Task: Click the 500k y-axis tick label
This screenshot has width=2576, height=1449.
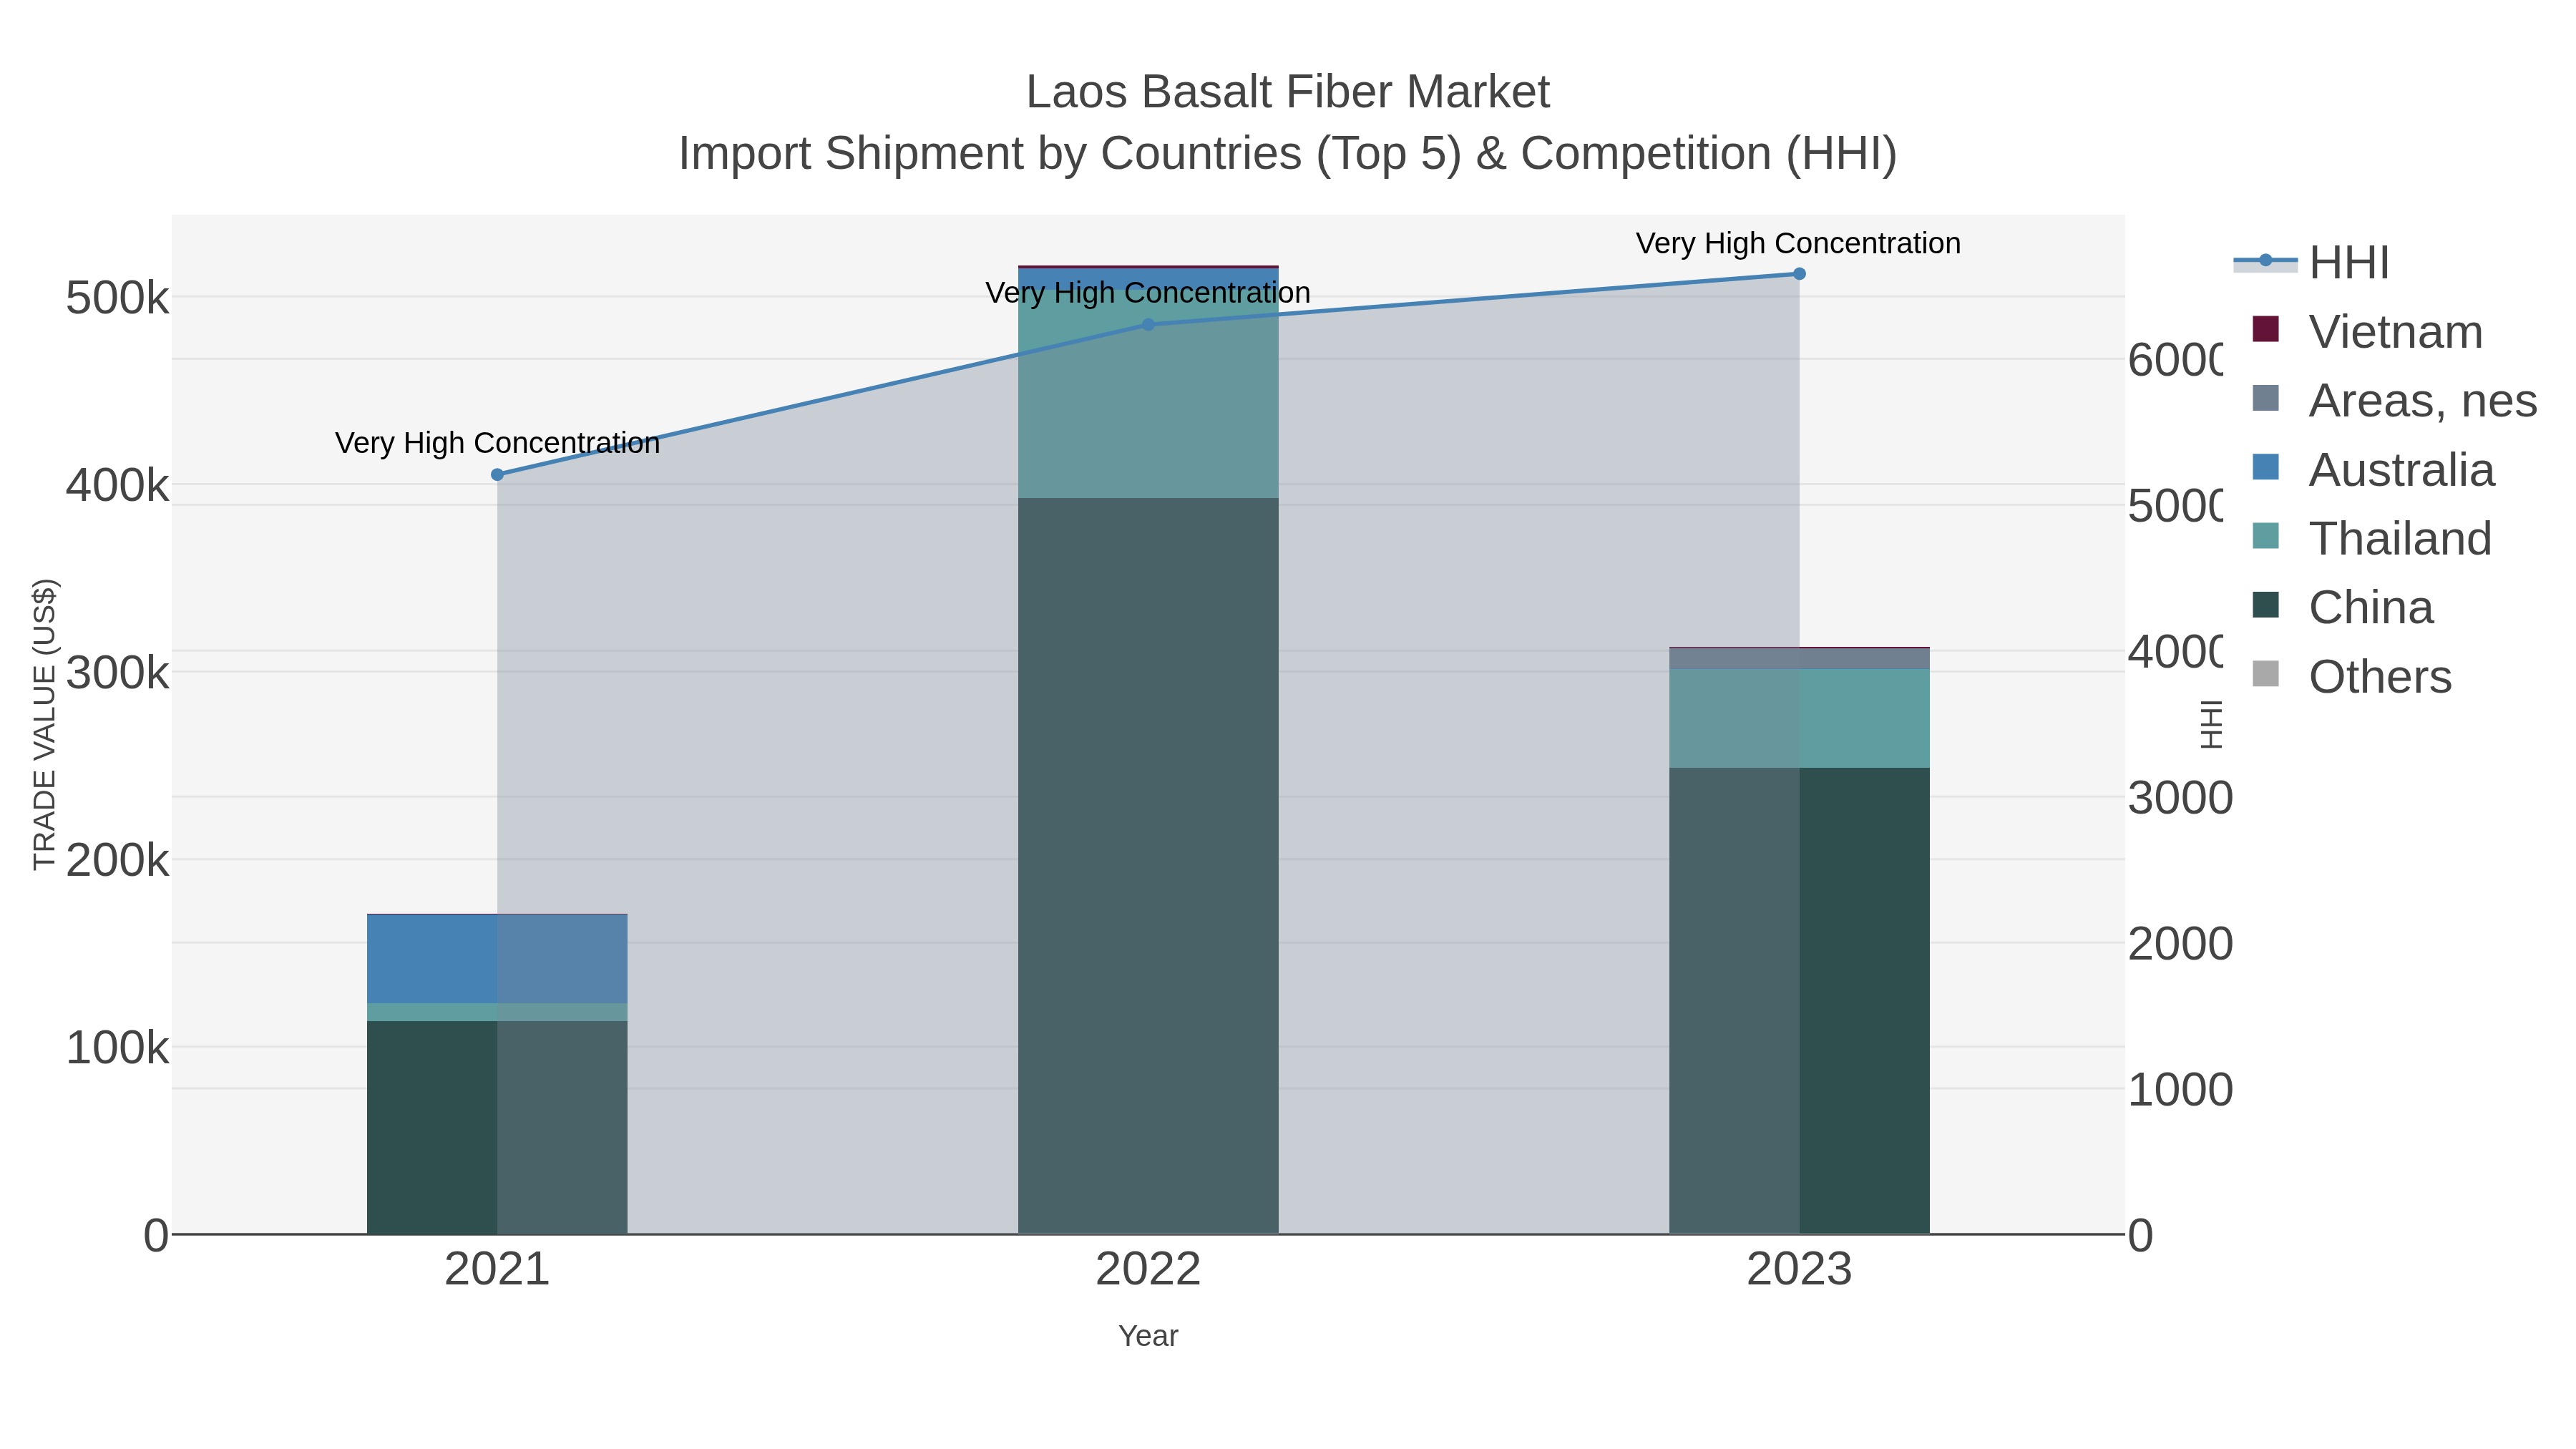Action: (x=117, y=298)
